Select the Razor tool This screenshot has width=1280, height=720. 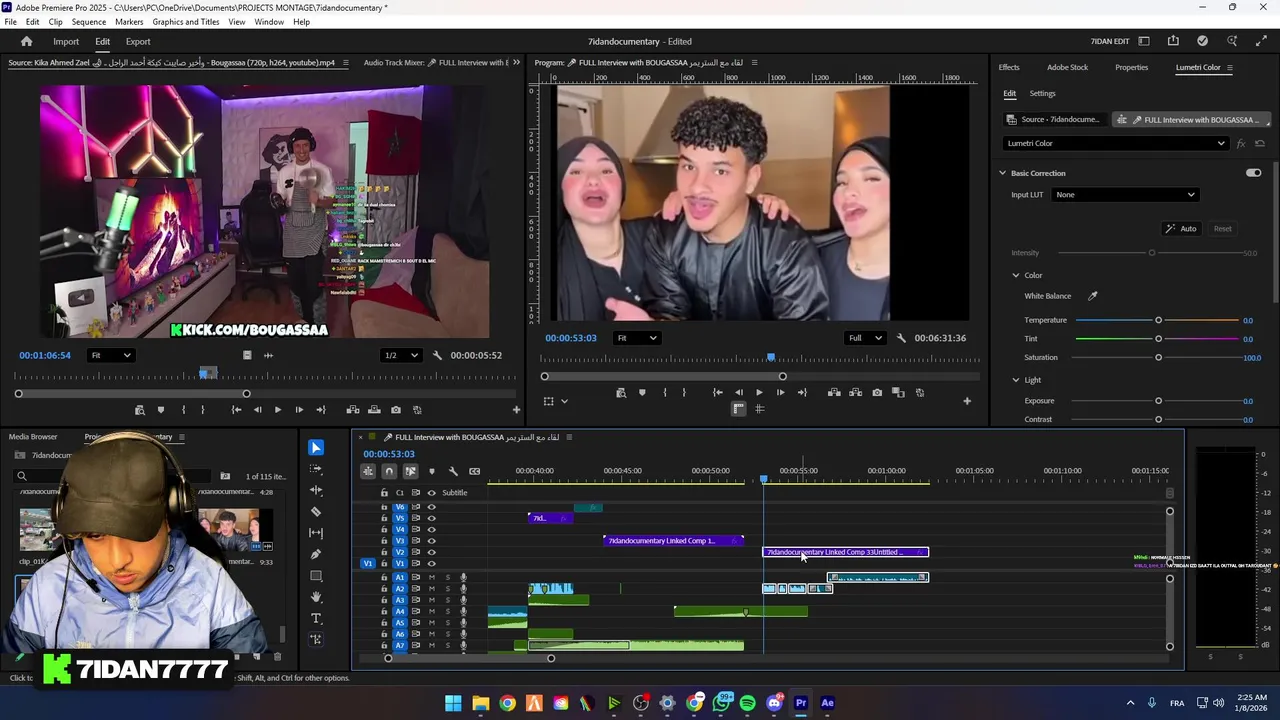tap(316, 511)
